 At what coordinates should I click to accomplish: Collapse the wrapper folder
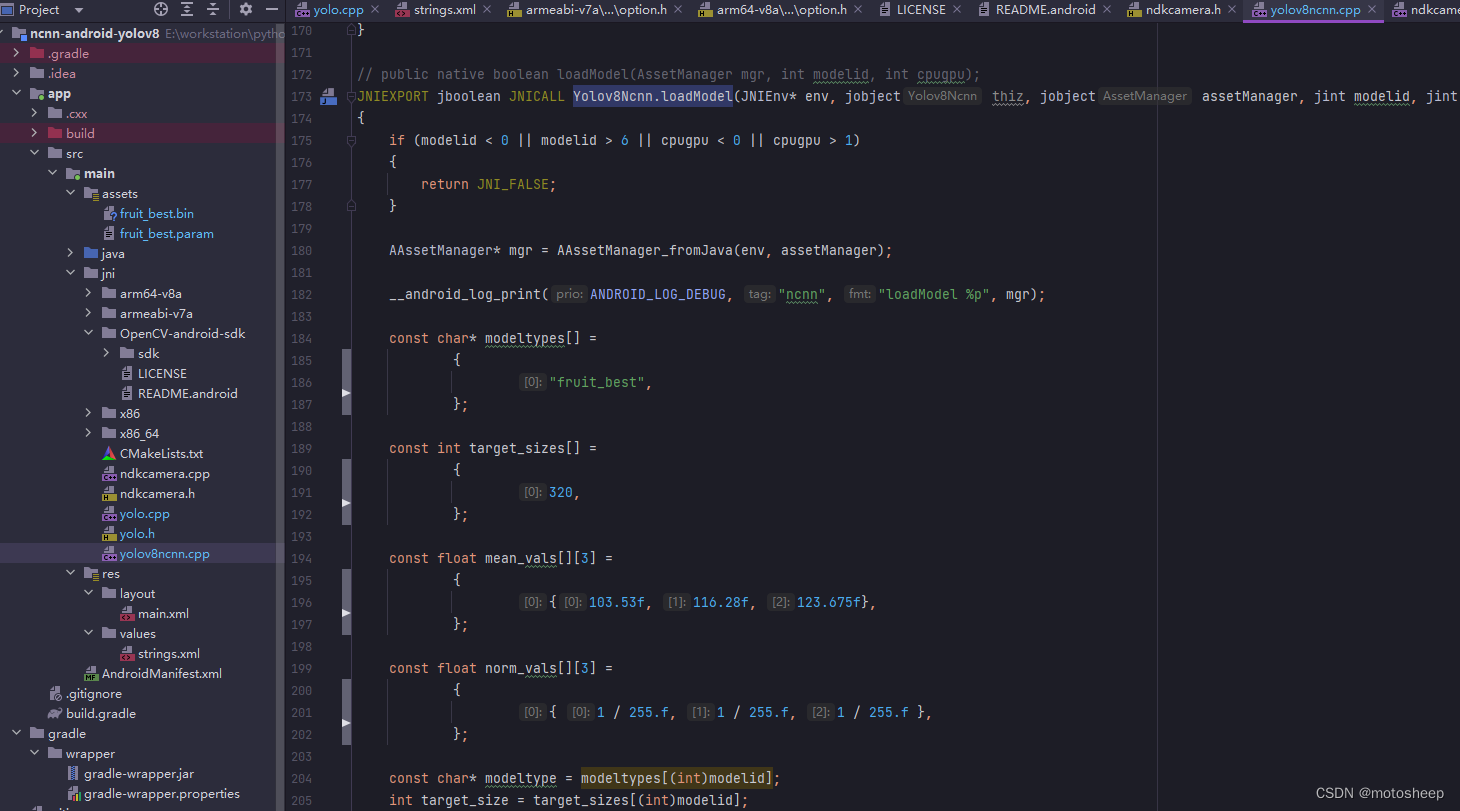click(35, 753)
